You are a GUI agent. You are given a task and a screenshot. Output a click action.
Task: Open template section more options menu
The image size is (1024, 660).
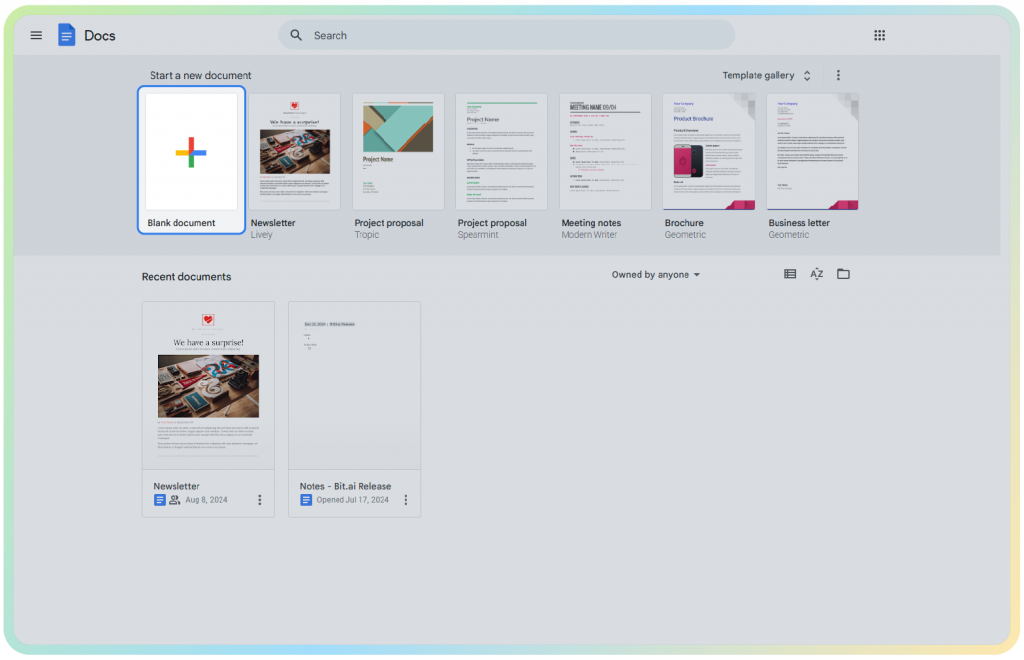pyautogui.click(x=839, y=75)
